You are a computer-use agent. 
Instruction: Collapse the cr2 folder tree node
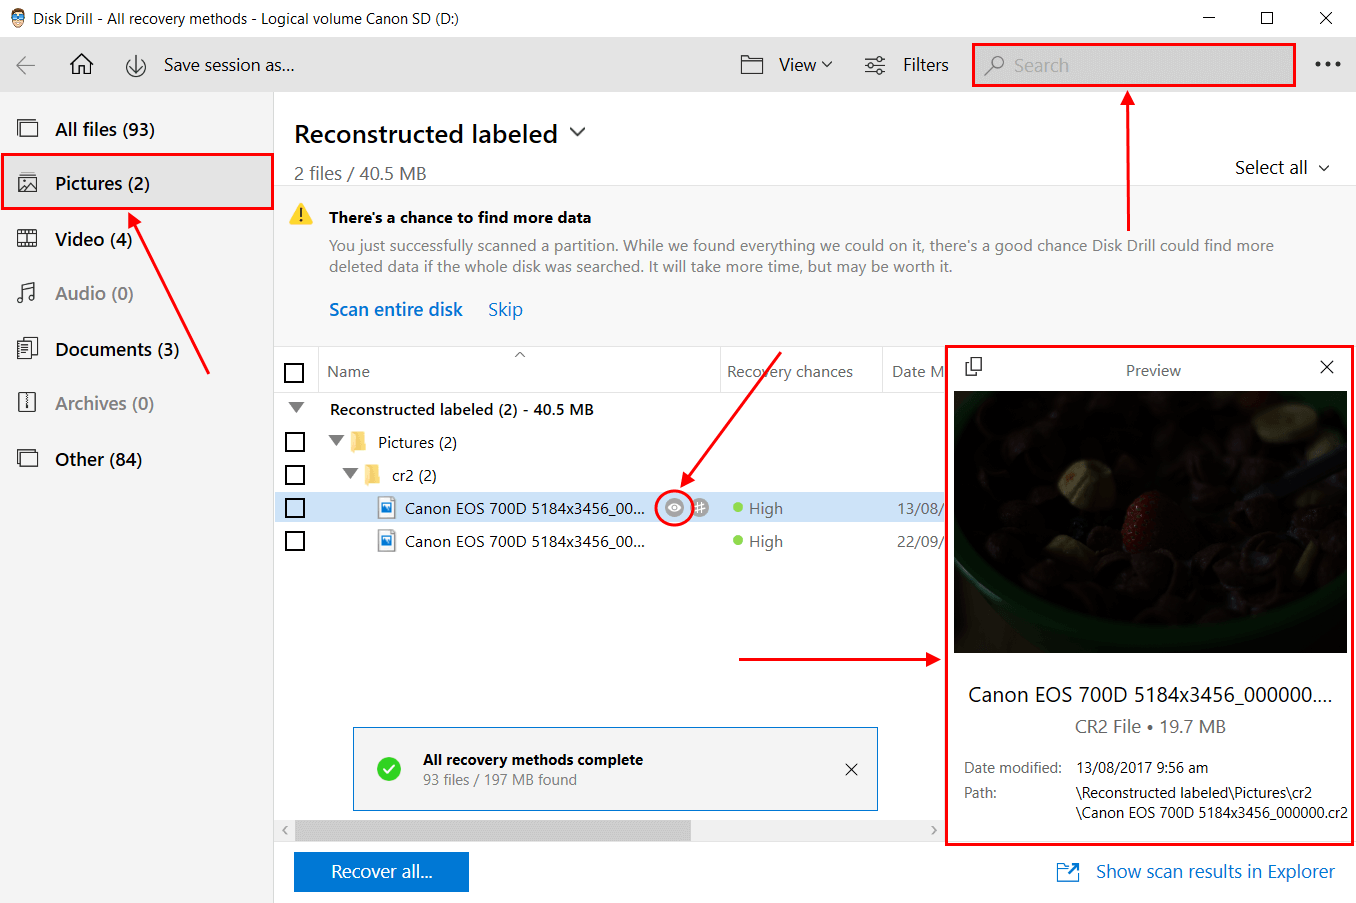pyautogui.click(x=350, y=474)
